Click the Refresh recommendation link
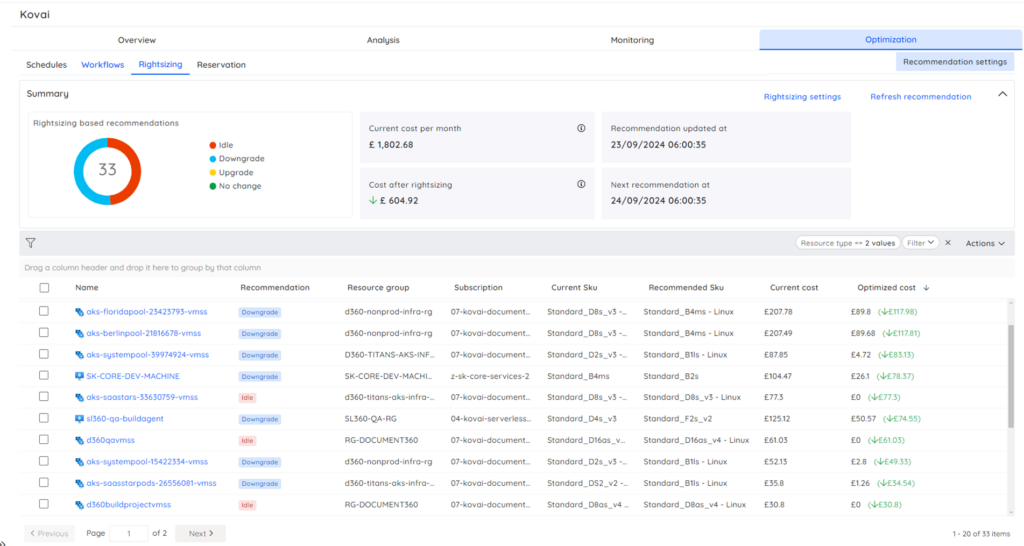This screenshot has width=1024, height=546. pos(920,97)
